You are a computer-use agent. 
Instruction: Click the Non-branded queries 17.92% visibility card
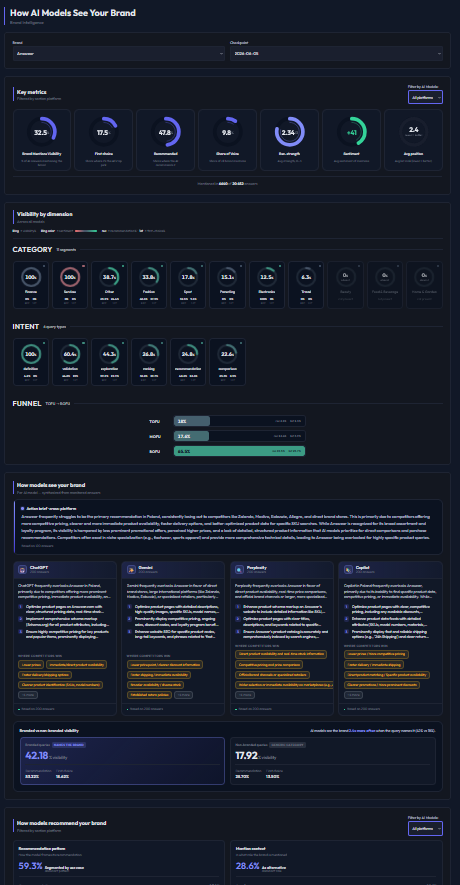point(332,760)
